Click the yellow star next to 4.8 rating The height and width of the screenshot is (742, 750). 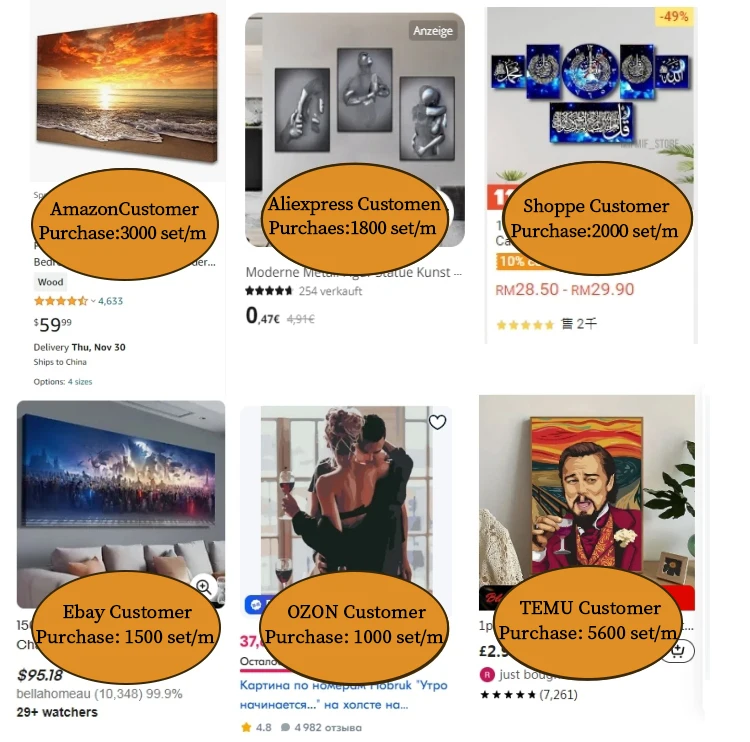pos(246,728)
